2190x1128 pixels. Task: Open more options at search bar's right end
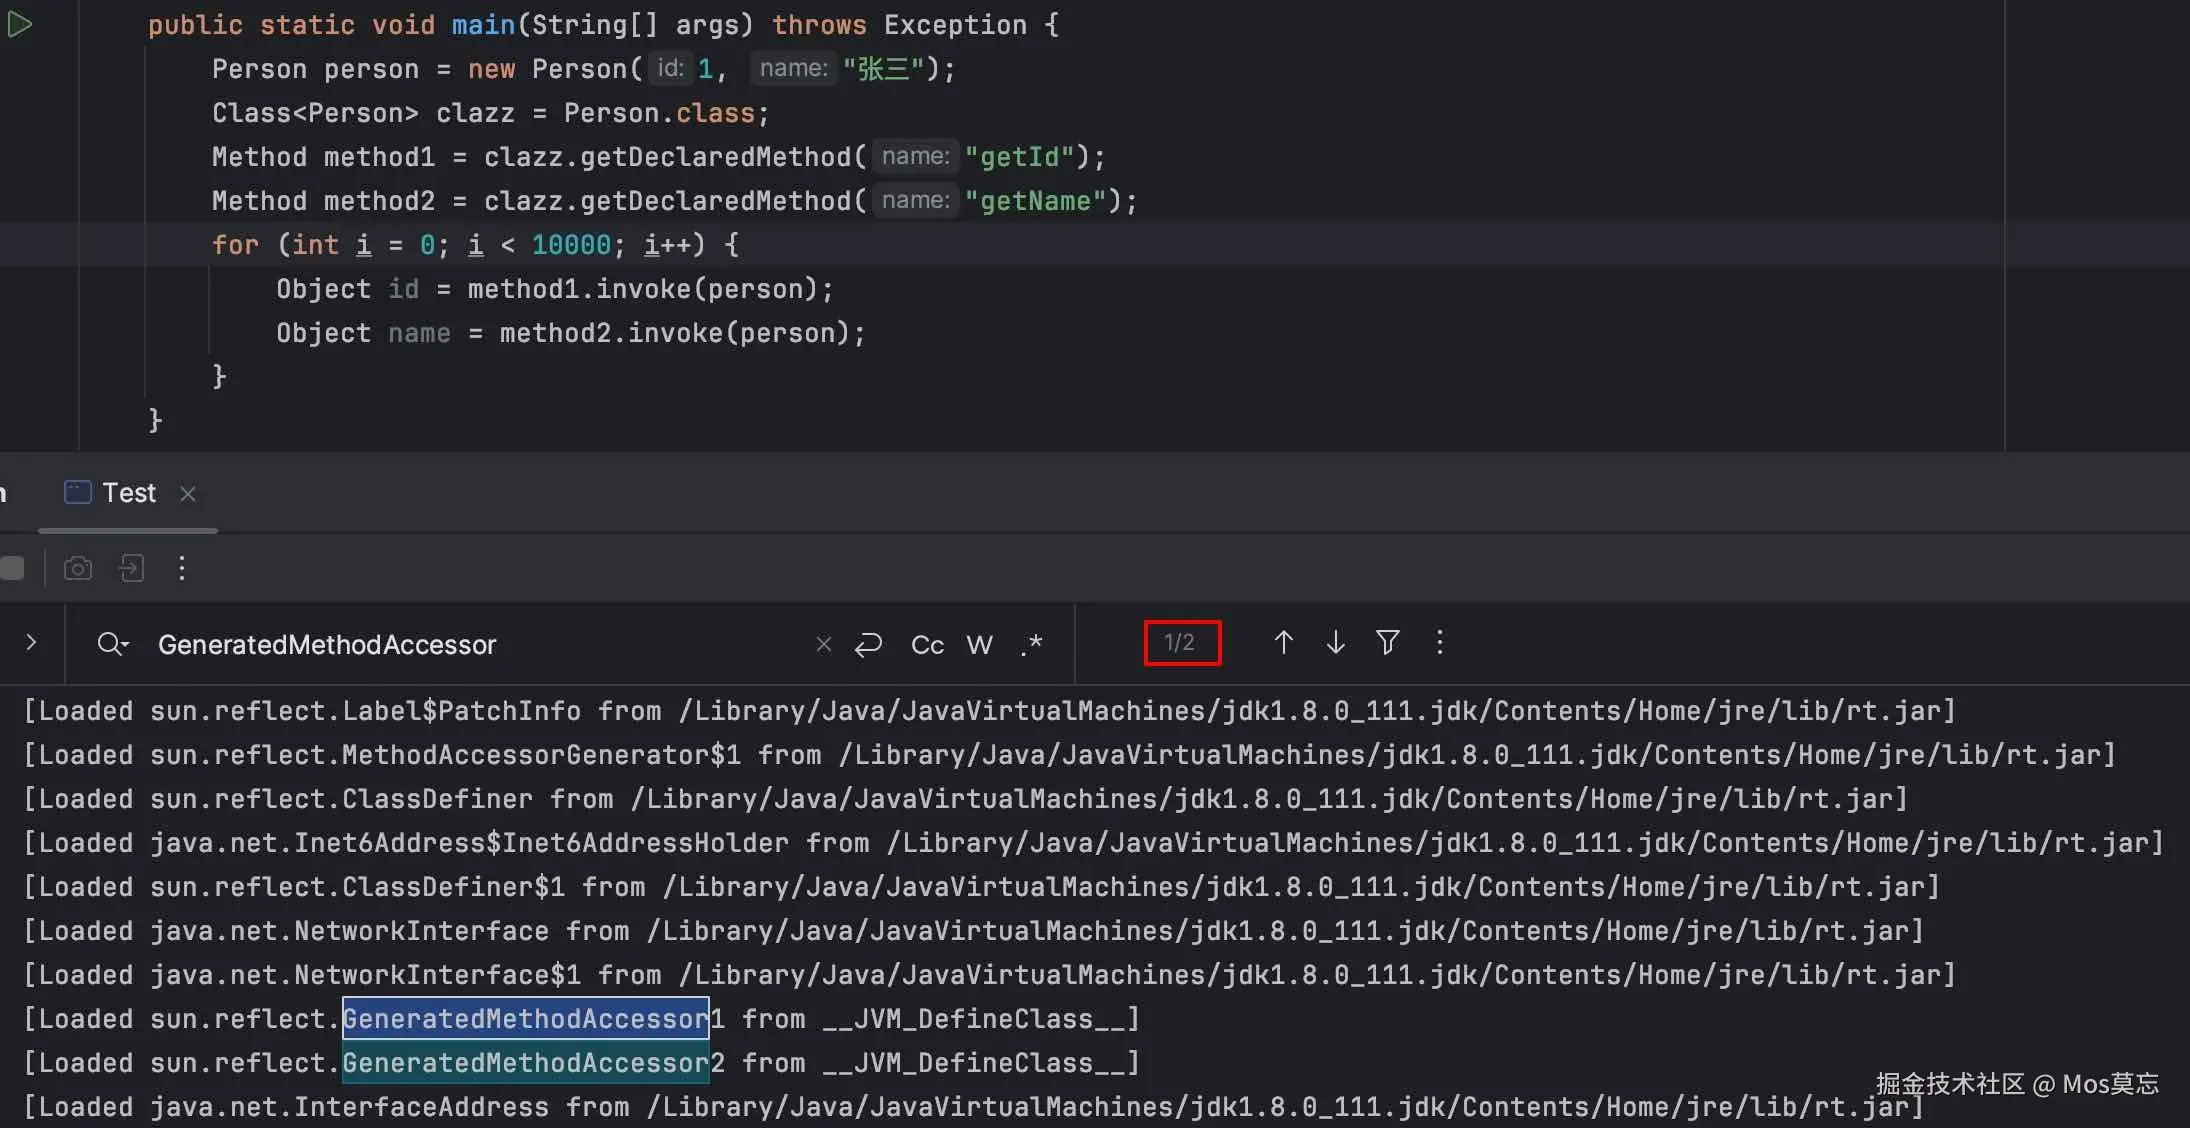click(1439, 643)
